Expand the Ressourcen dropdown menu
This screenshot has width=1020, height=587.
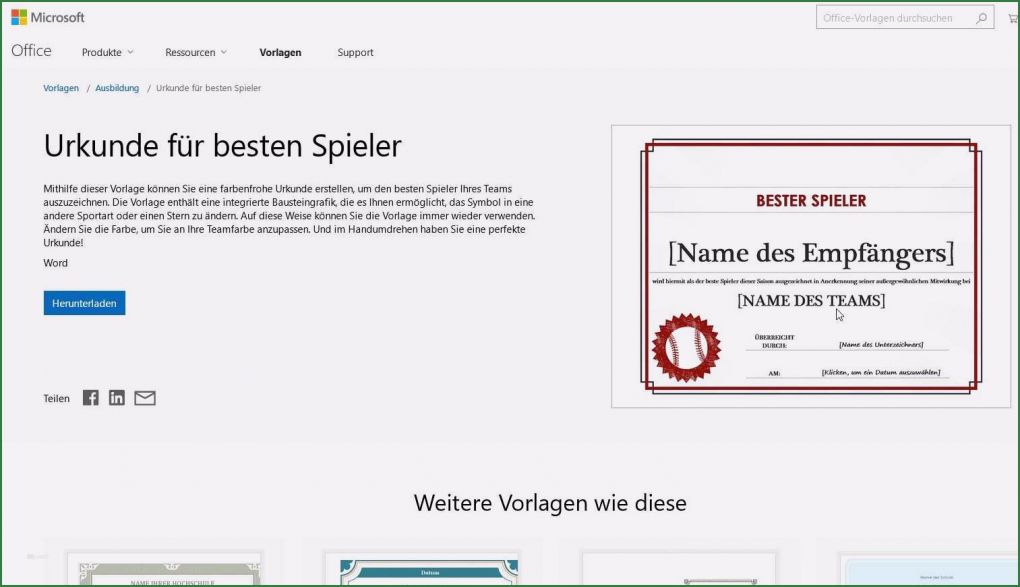point(196,52)
